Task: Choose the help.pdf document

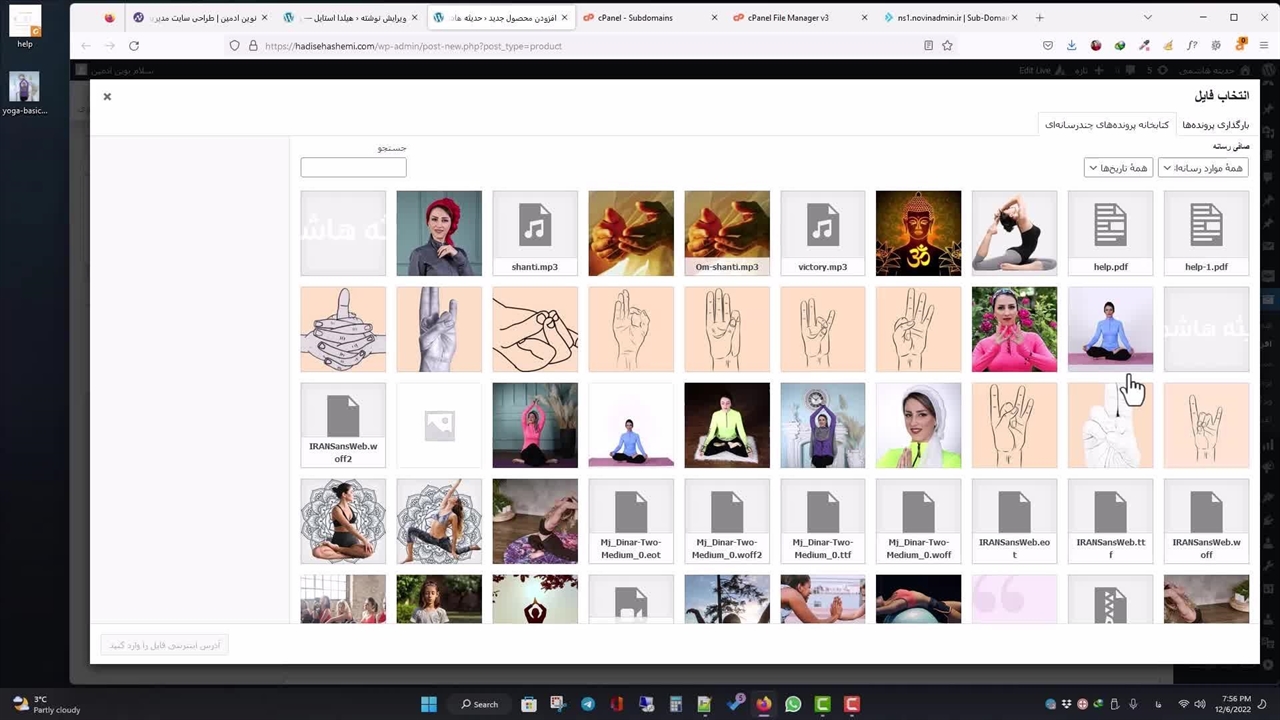Action: tap(1110, 233)
